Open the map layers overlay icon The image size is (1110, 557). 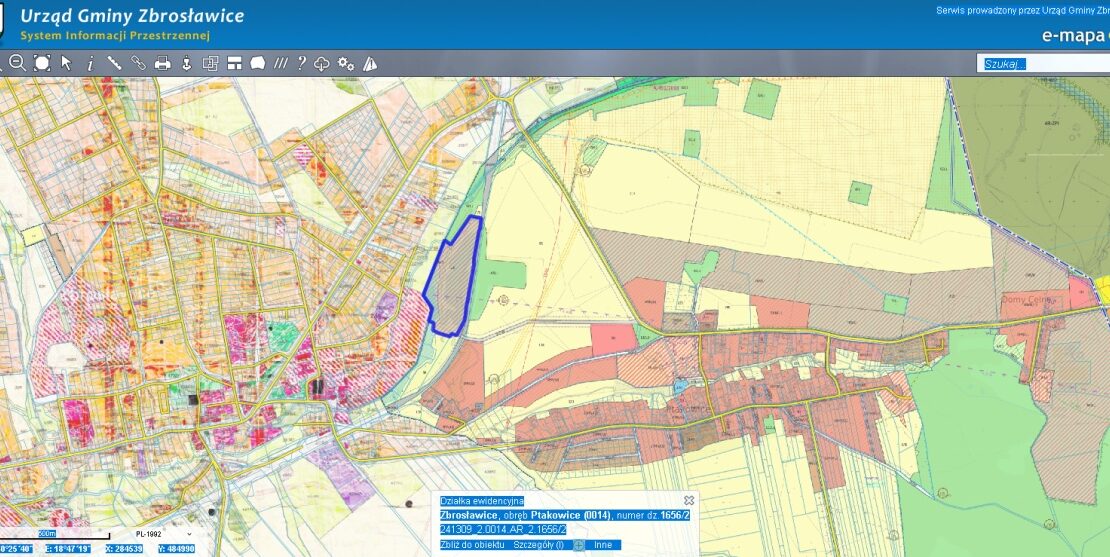coord(210,63)
